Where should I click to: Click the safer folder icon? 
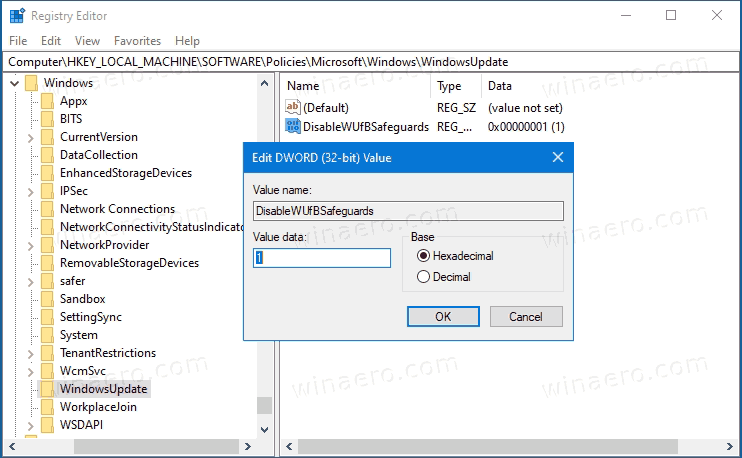47,281
